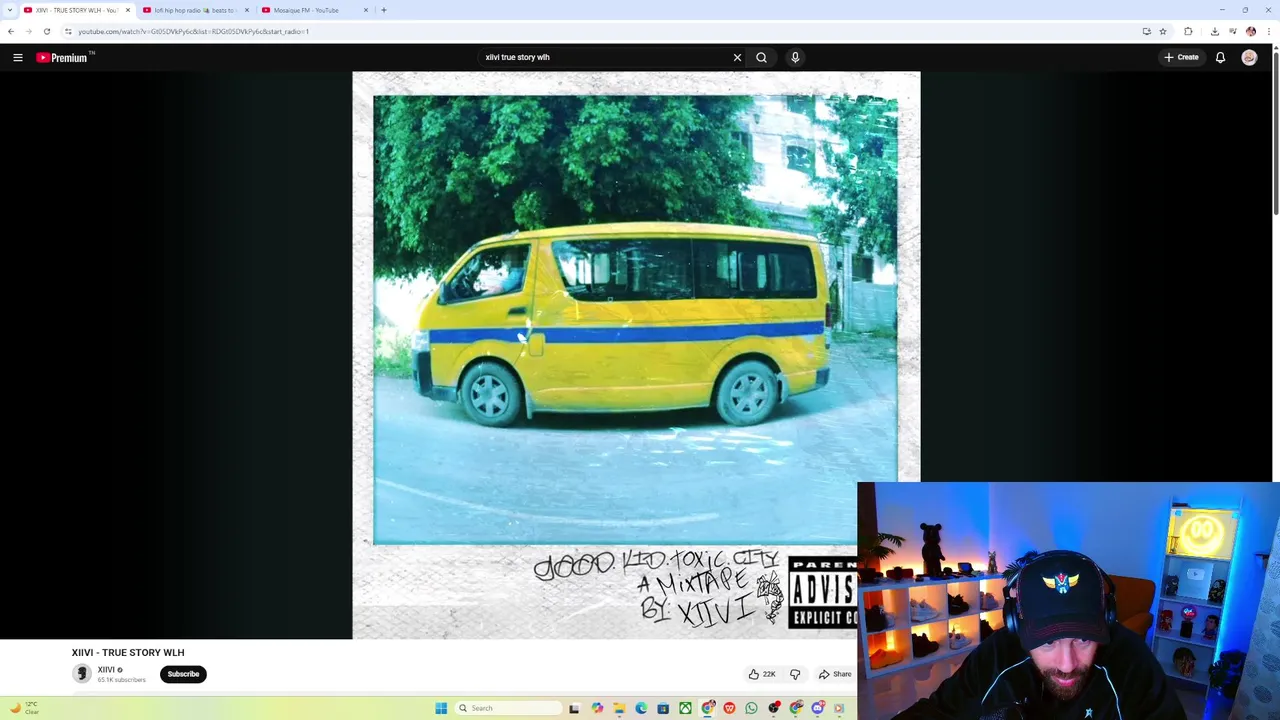This screenshot has height=720, width=1280.
Task: Reload the current page
Action: point(46,31)
